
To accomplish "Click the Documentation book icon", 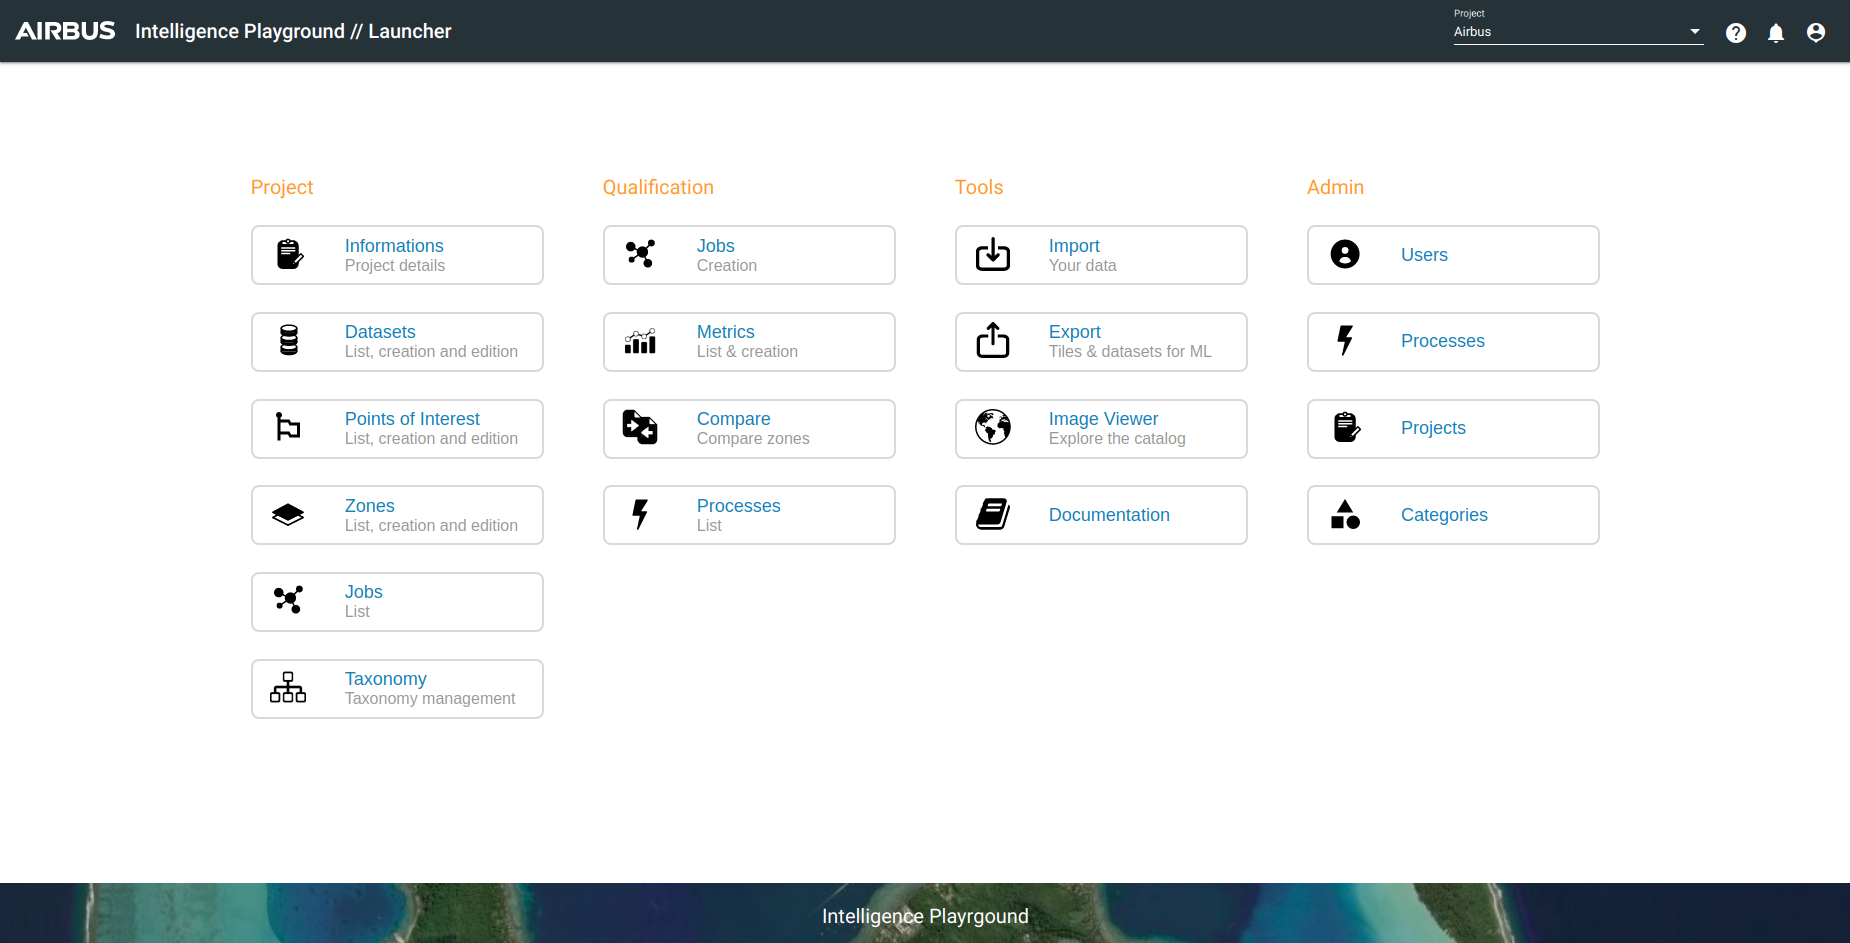I will pyautogui.click(x=993, y=514).
